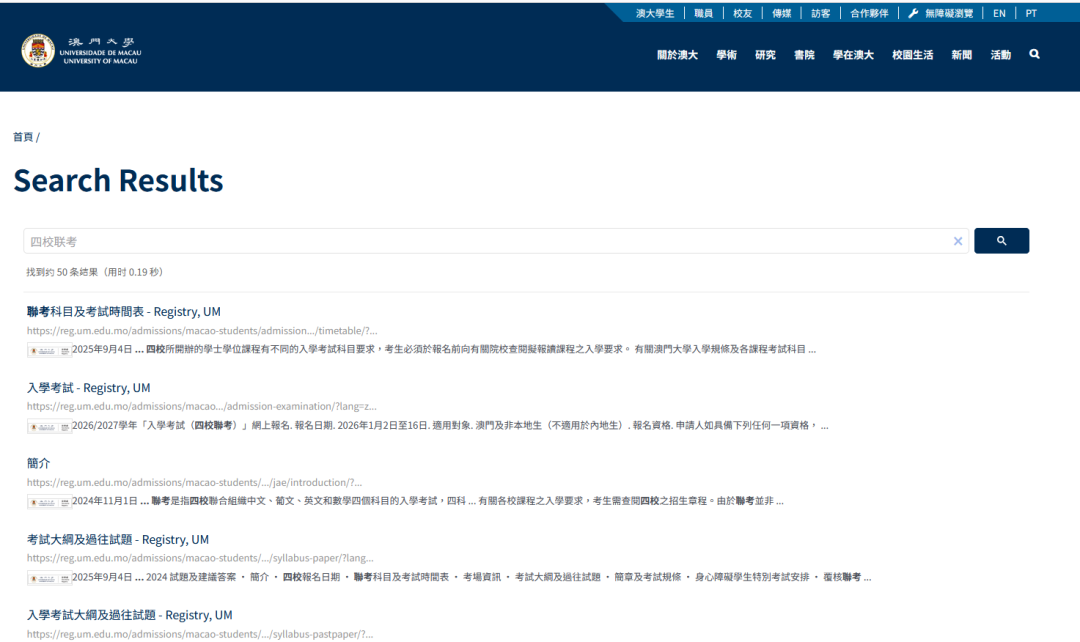The width and height of the screenshot is (1080, 642).
Task: Clear the search box with X icon
Action: [957, 241]
